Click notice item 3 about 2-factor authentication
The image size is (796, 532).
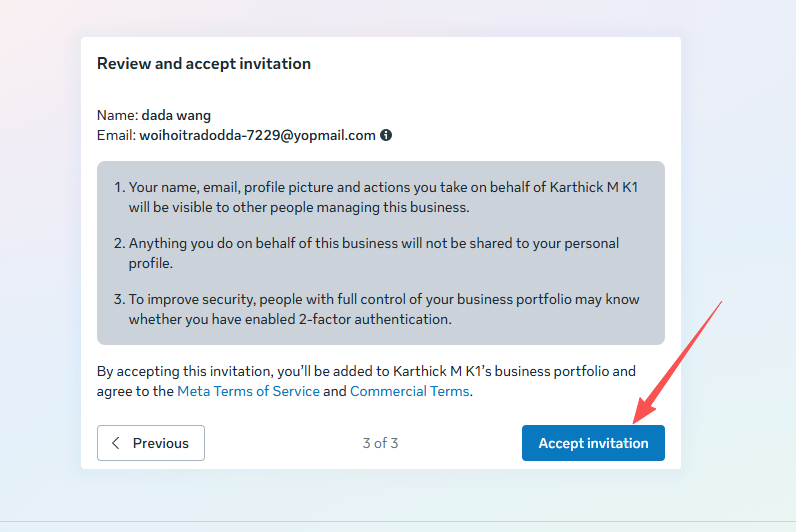tap(380, 309)
